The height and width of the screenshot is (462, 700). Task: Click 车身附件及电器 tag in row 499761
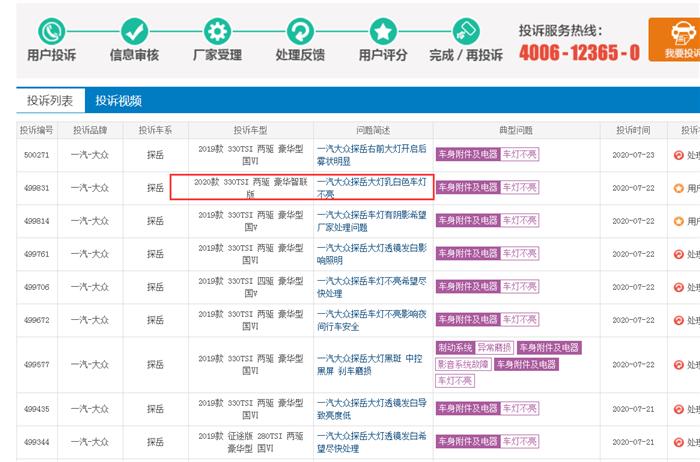(468, 254)
